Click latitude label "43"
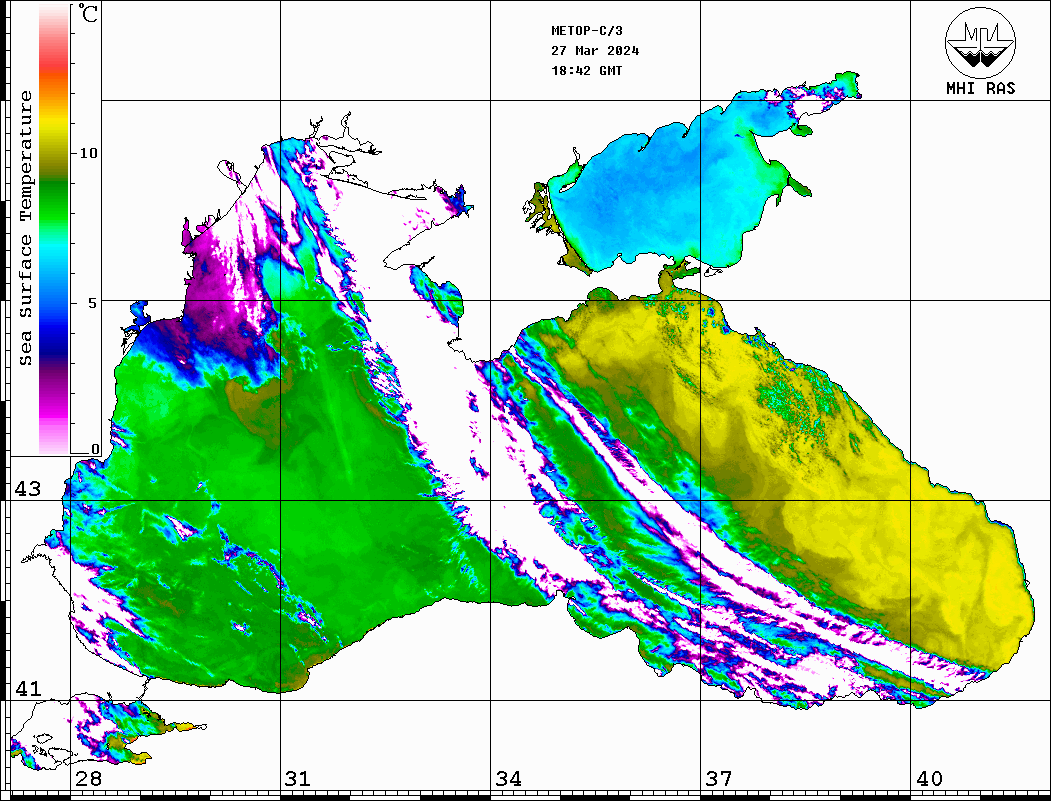This screenshot has width=1051, height=801. coord(28,489)
